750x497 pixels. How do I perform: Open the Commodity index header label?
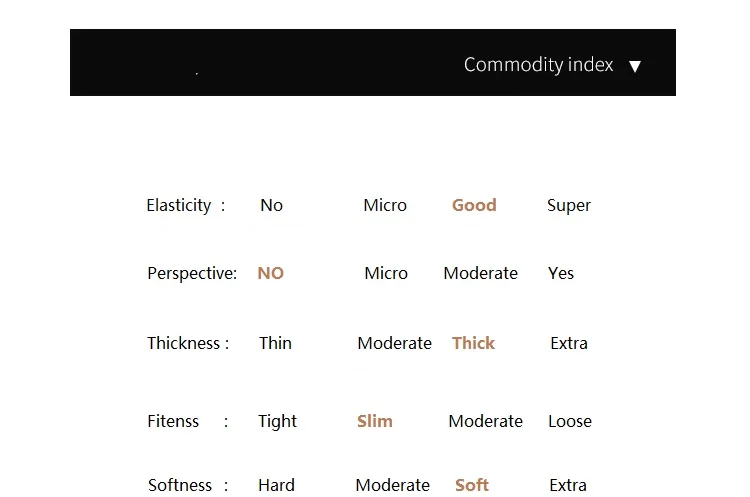point(538,65)
